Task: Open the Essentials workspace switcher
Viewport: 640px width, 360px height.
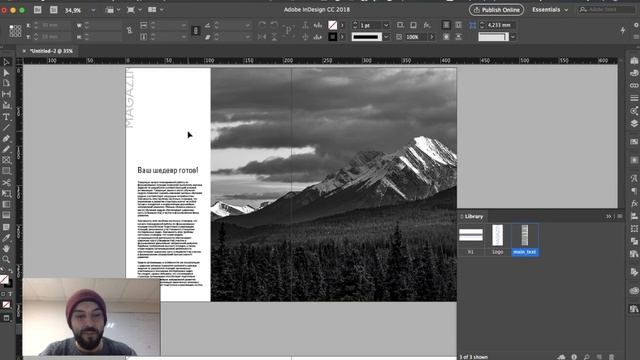Action: point(550,10)
